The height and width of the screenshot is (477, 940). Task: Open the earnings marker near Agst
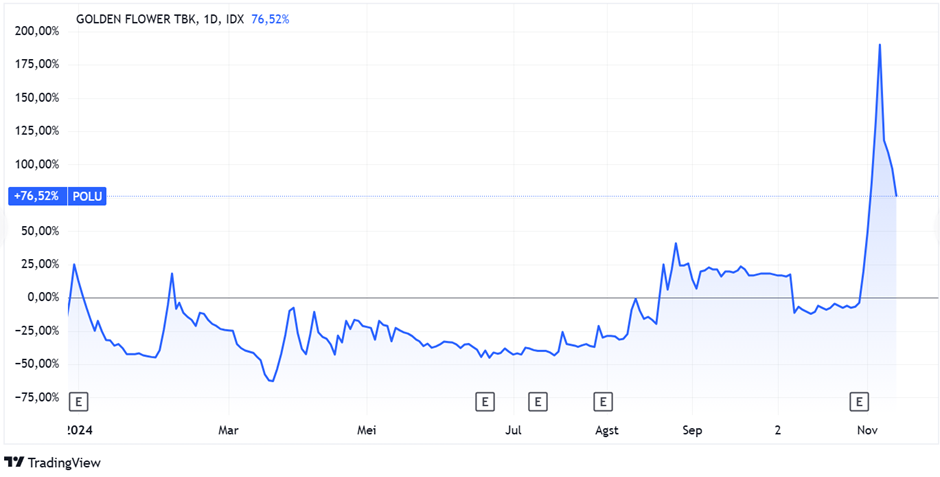coord(602,401)
